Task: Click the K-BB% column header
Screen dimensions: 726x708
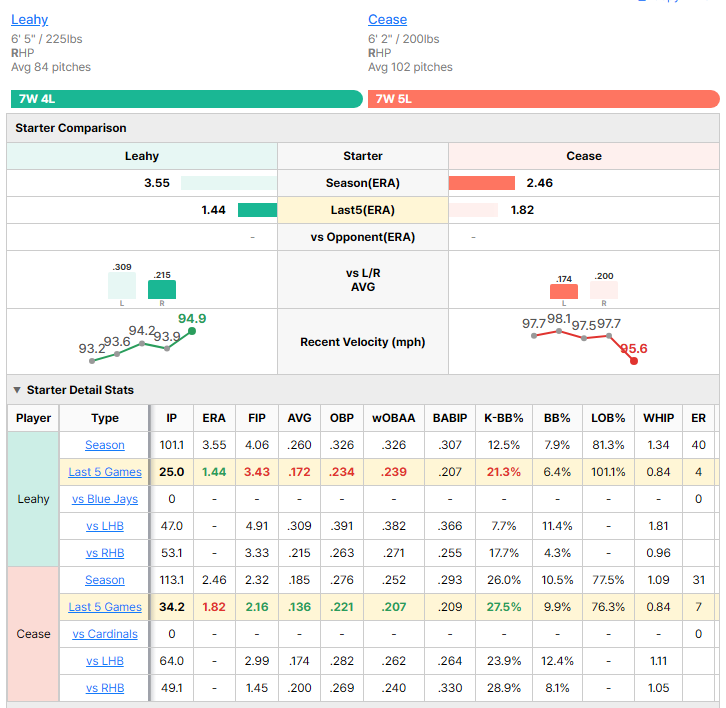Action: tap(504, 418)
